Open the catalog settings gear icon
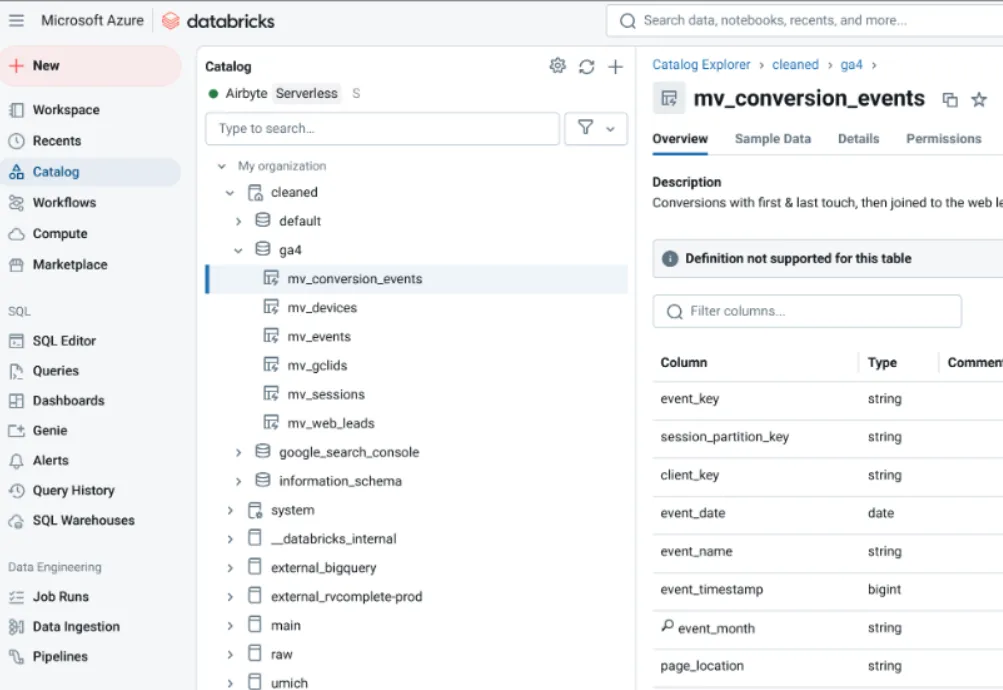The image size is (1003, 690). (557, 65)
